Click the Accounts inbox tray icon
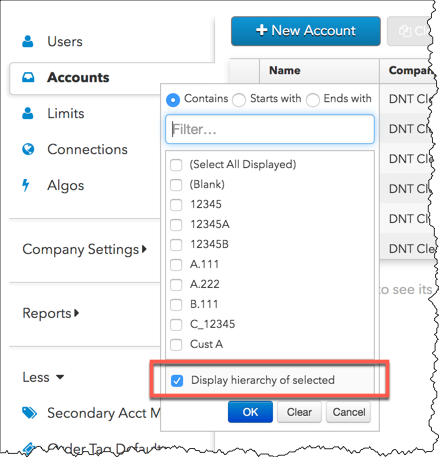This screenshot has width=439, height=457. pyautogui.click(x=28, y=77)
